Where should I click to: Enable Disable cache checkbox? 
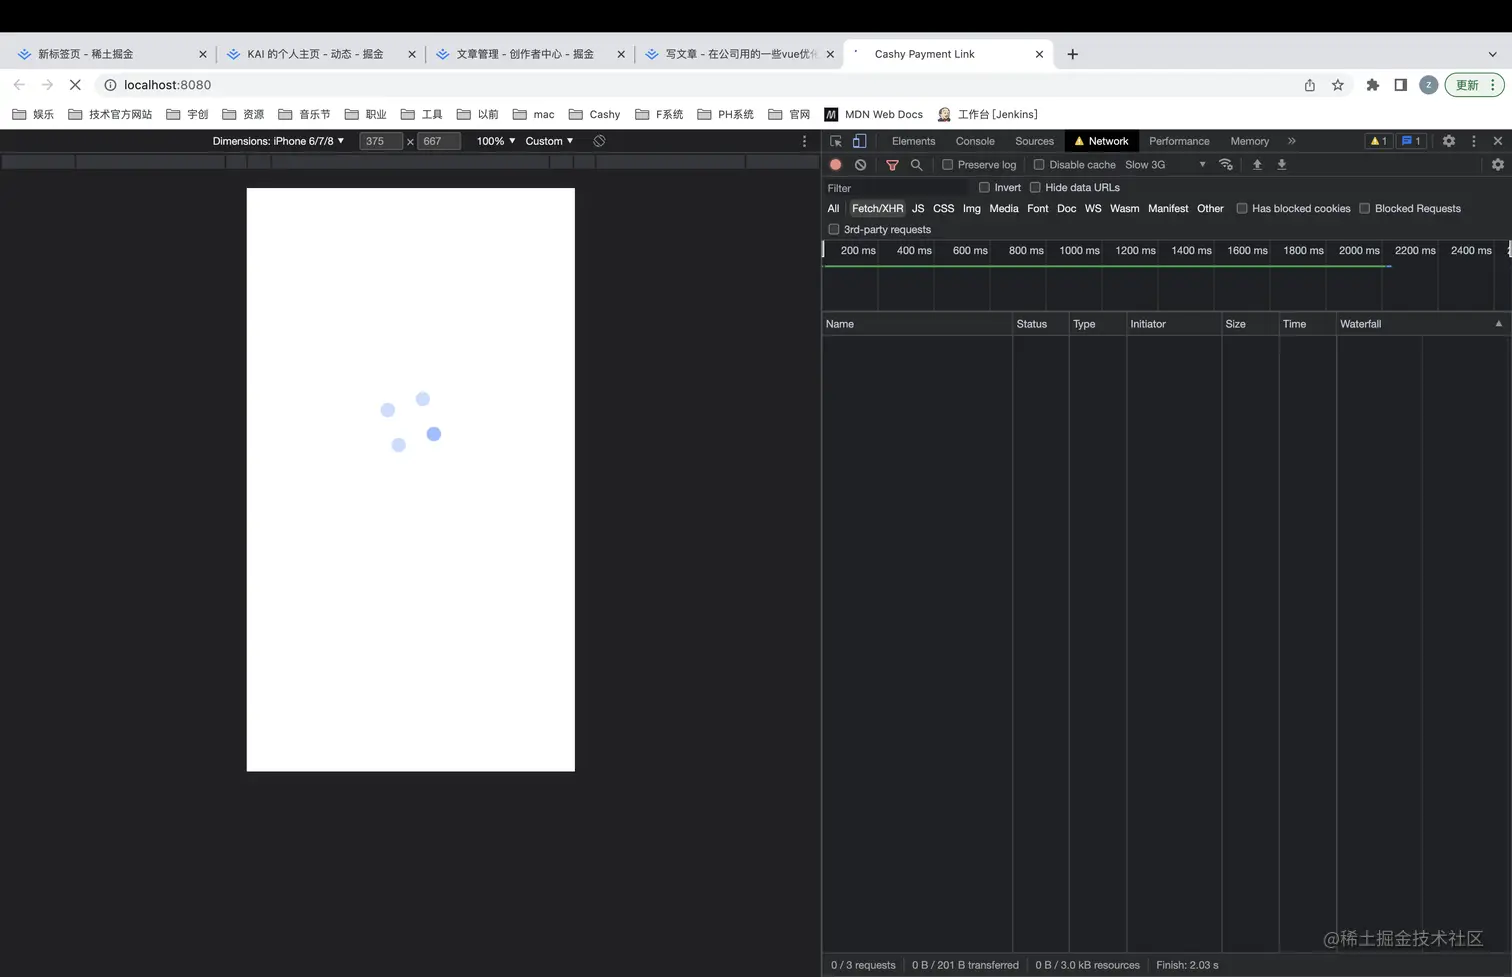[1039, 165]
